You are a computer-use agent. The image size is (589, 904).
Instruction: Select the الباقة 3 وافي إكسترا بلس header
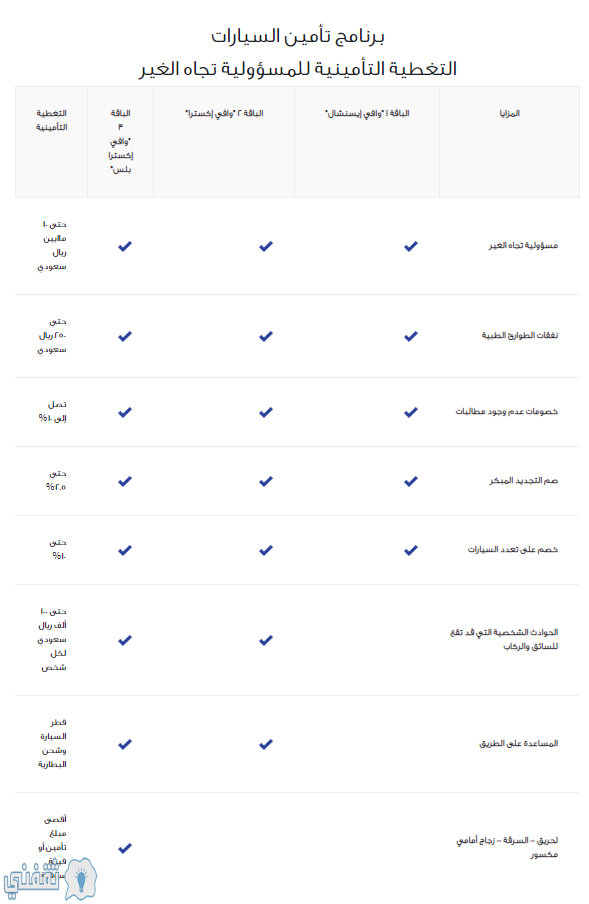point(120,141)
